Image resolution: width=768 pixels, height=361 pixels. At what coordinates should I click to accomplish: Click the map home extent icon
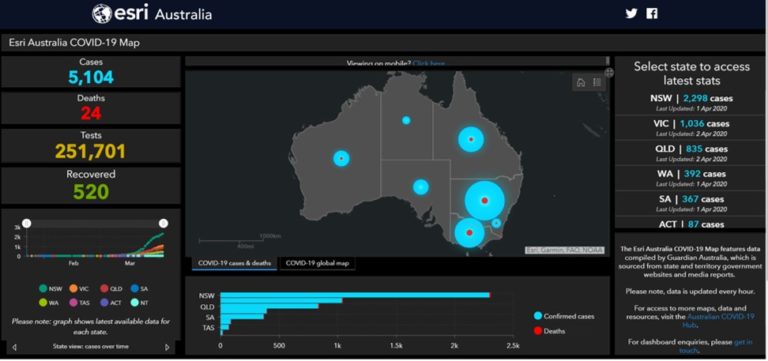(581, 82)
